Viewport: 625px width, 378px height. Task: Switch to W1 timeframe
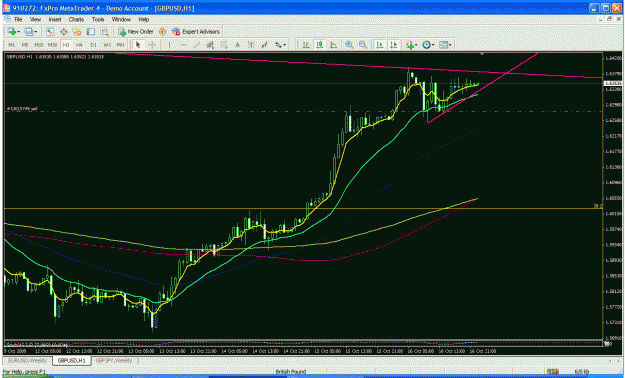click(107, 45)
